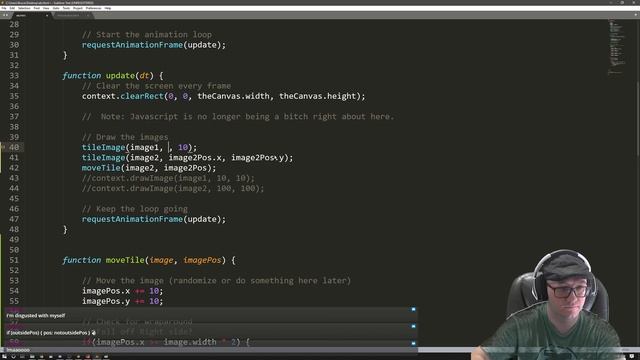Click line number 40 in the gutter
The image size is (640, 360).
[14, 147]
